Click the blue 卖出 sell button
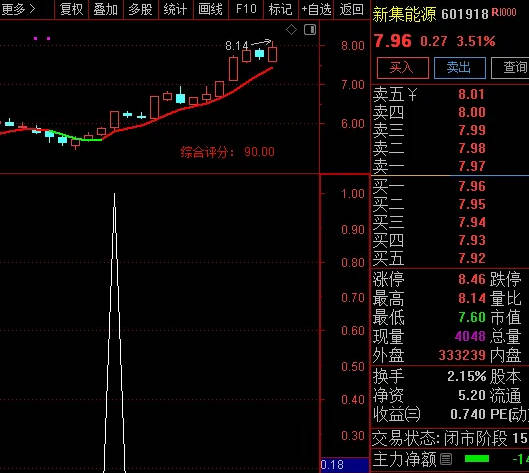 tap(460, 68)
